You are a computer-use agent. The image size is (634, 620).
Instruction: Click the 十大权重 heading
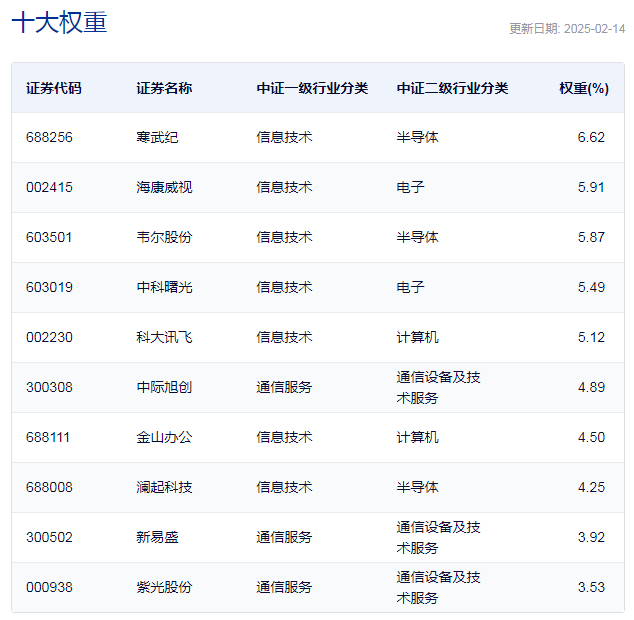(x=59, y=22)
